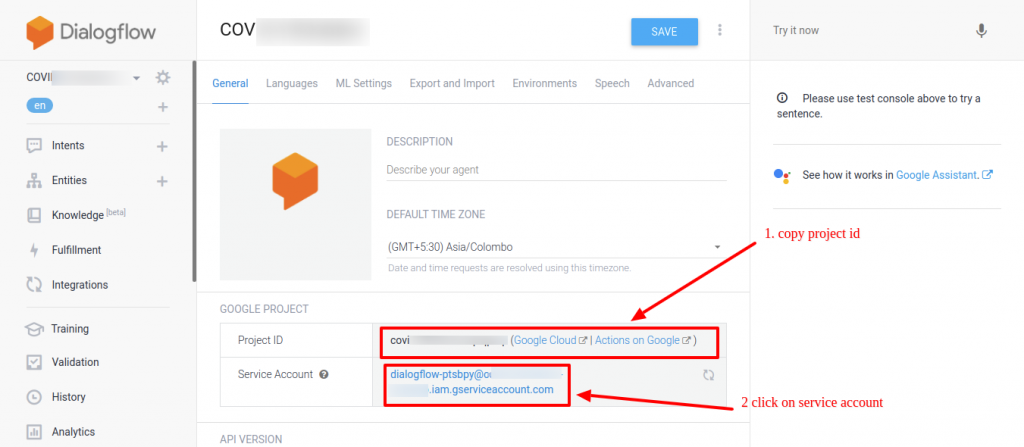Click the Training graduation cap icon
Screen dimensions: 1024x447
[34, 329]
